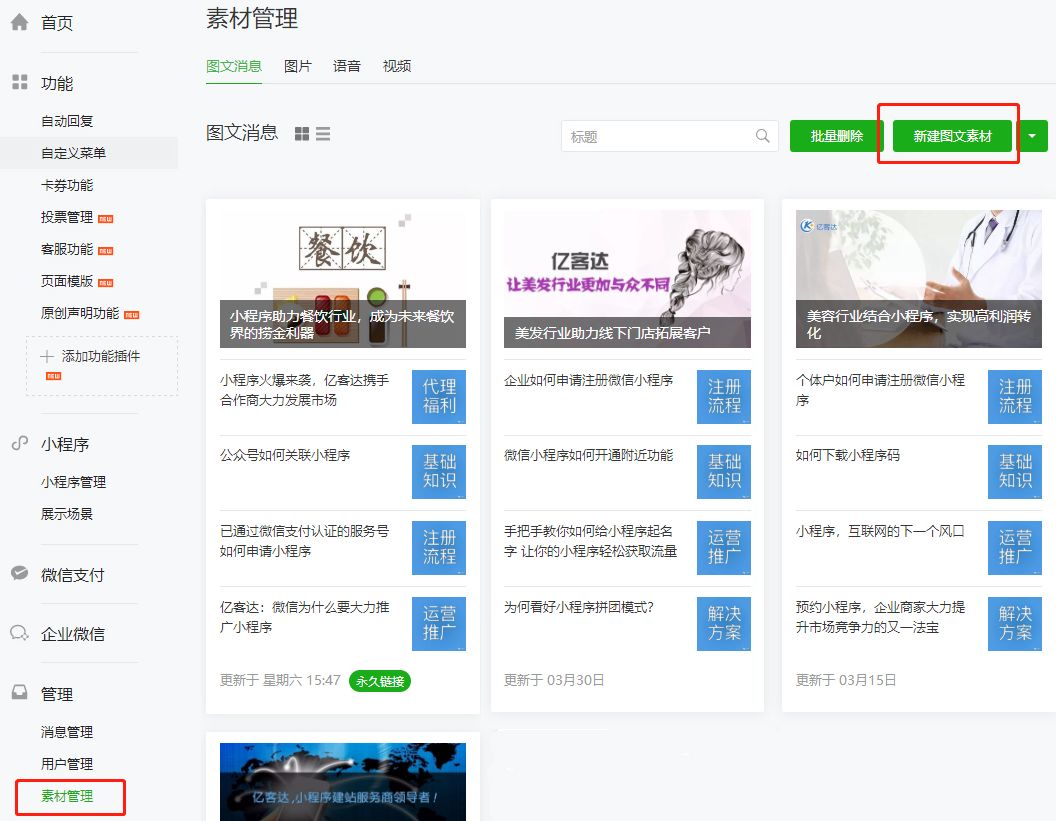Switch to the 图片 tab
Image resolution: width=1056 pixels, height=821 pixels.
pyautogui.click(x=298, y=66)
